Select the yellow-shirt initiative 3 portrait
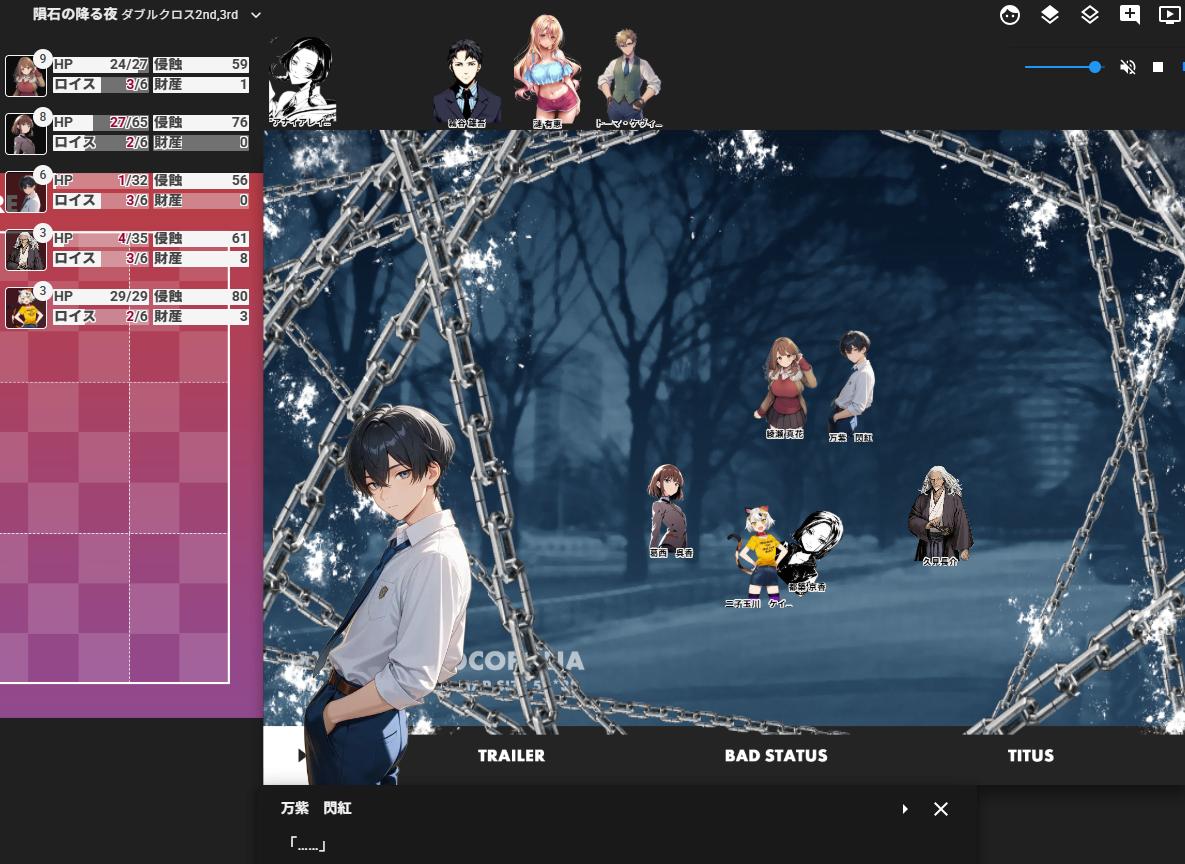 point(24,308)
